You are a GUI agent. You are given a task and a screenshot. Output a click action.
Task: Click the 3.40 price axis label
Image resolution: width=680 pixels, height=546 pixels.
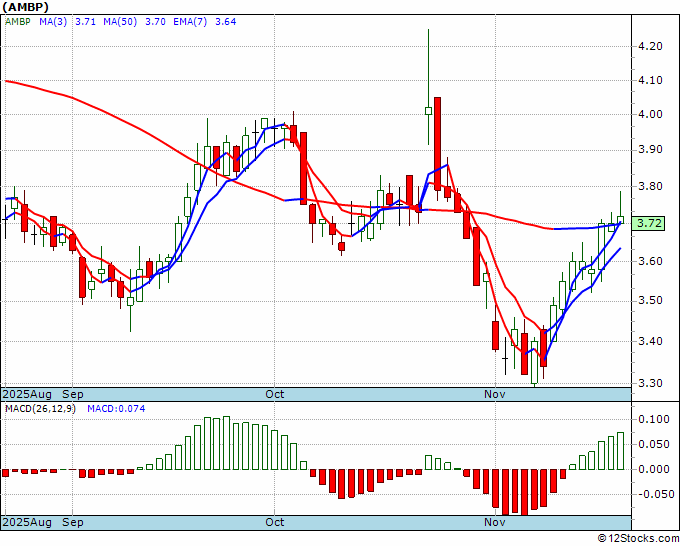click(x=651, y=341)
